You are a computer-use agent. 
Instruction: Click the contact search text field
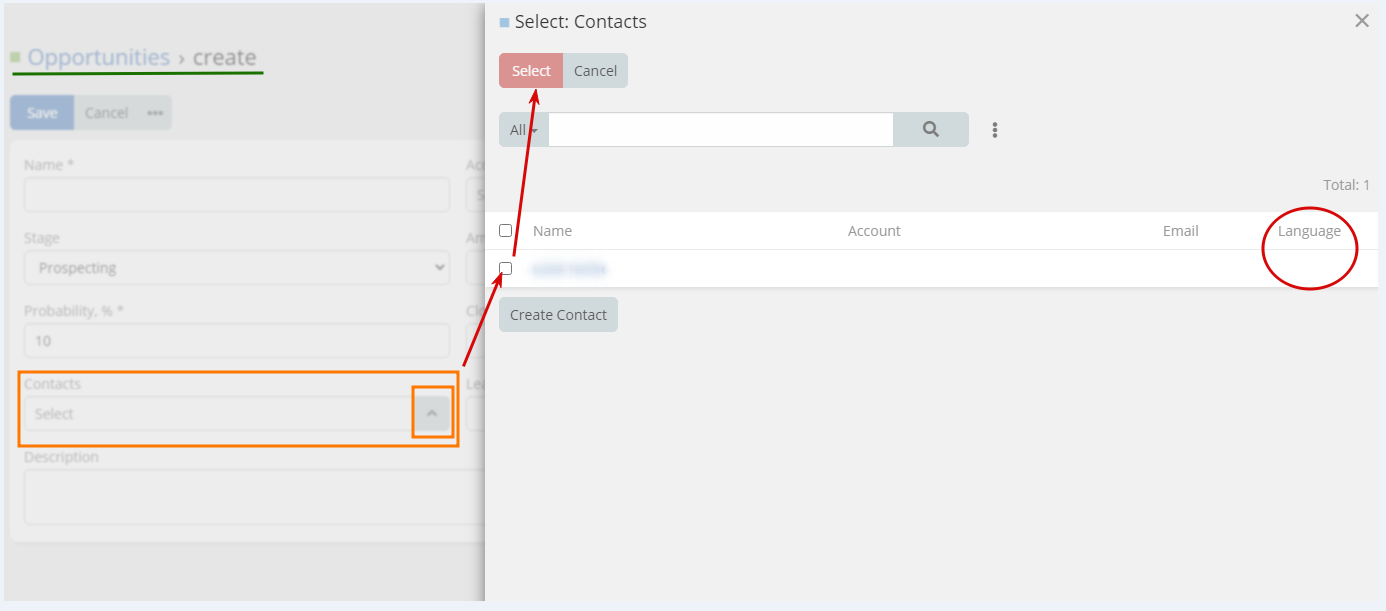720,130
